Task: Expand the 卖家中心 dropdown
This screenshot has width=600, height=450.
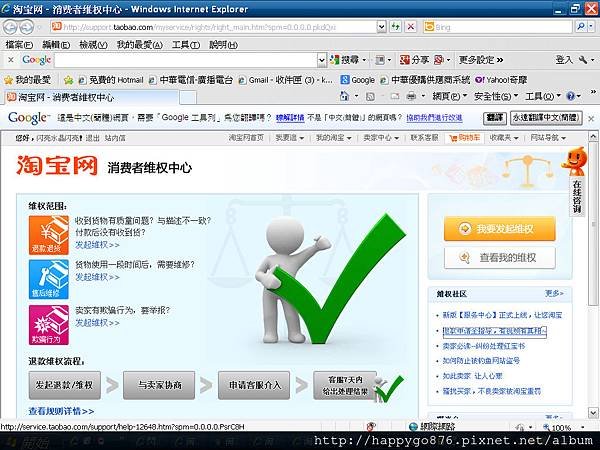Action: 381,138
